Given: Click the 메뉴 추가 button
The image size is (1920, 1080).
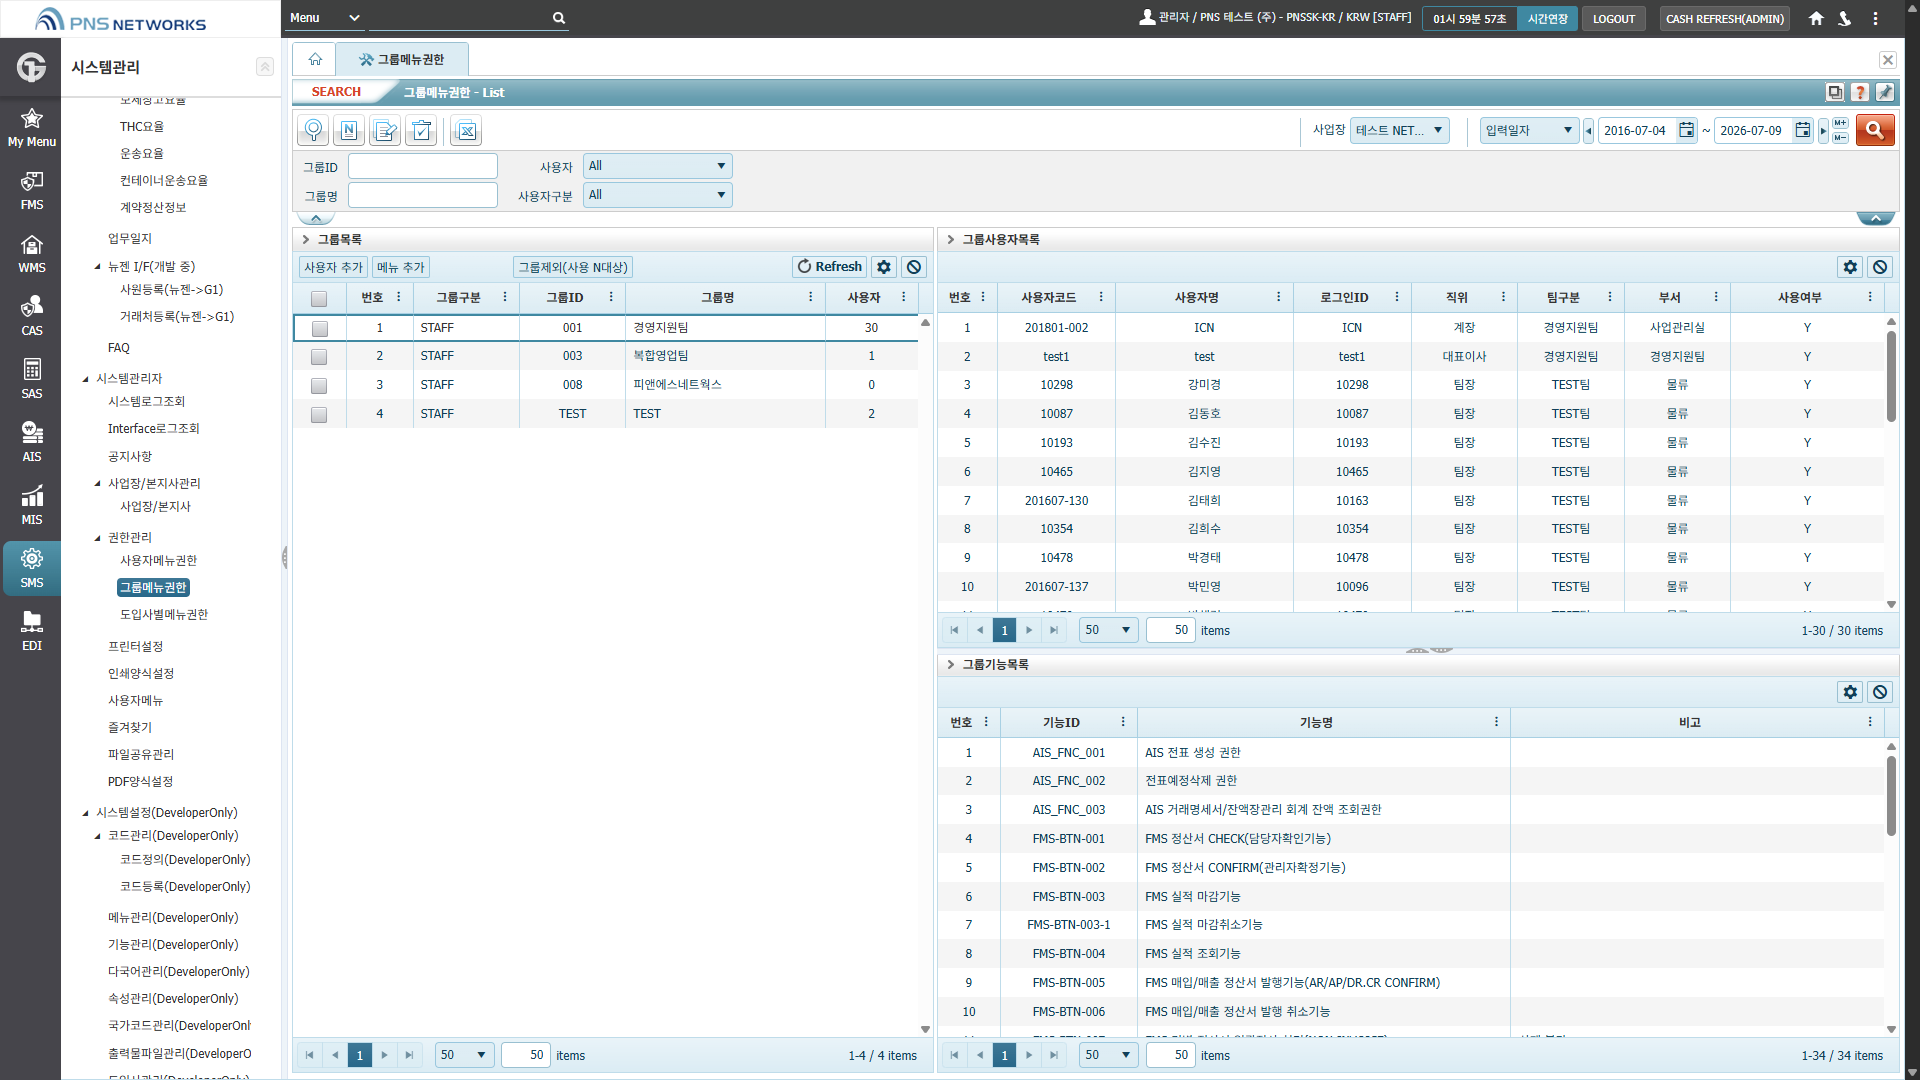Looking at the screenshot, I should [401, 267].
